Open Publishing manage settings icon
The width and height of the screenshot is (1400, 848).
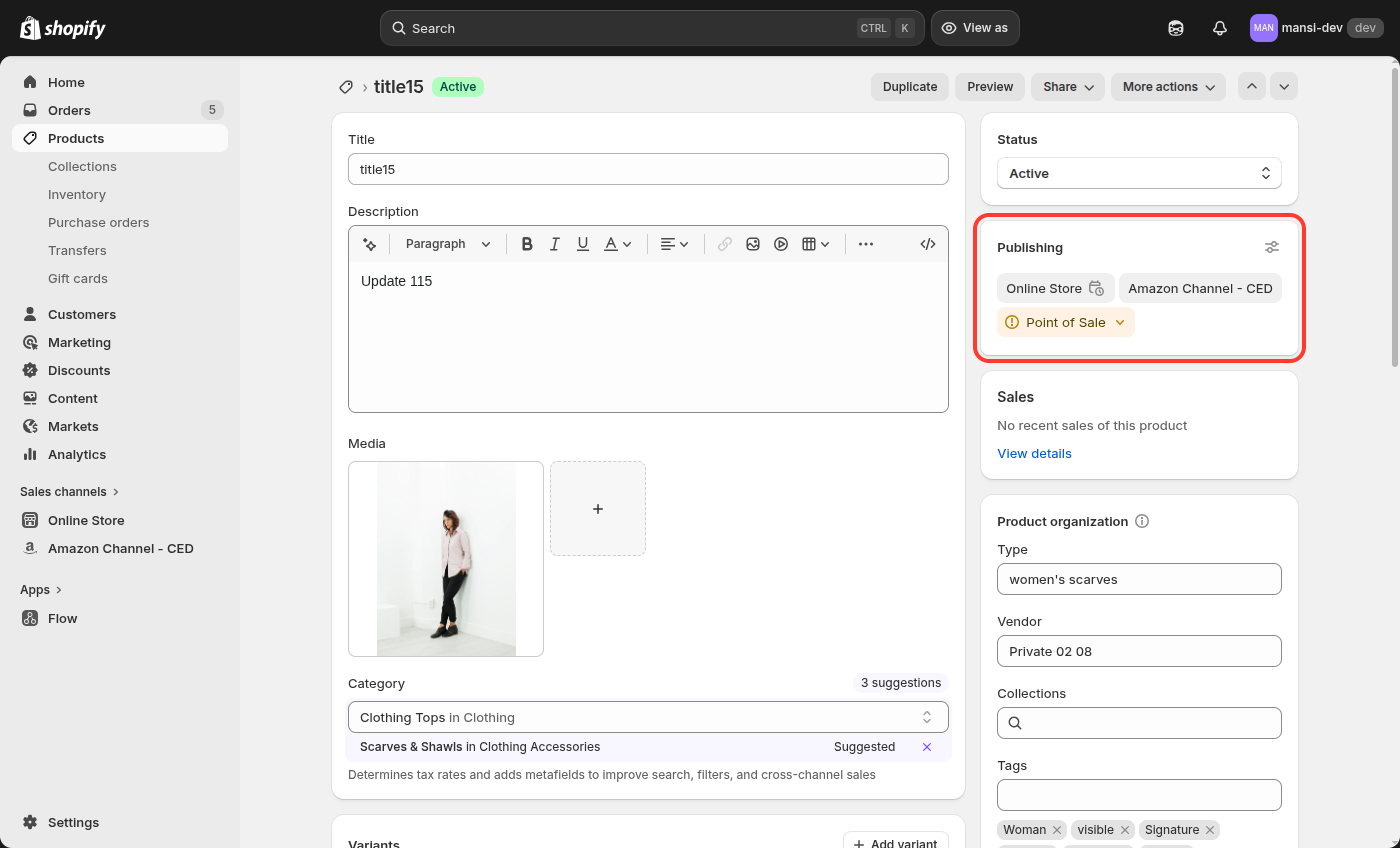(x=1271, y=247)
